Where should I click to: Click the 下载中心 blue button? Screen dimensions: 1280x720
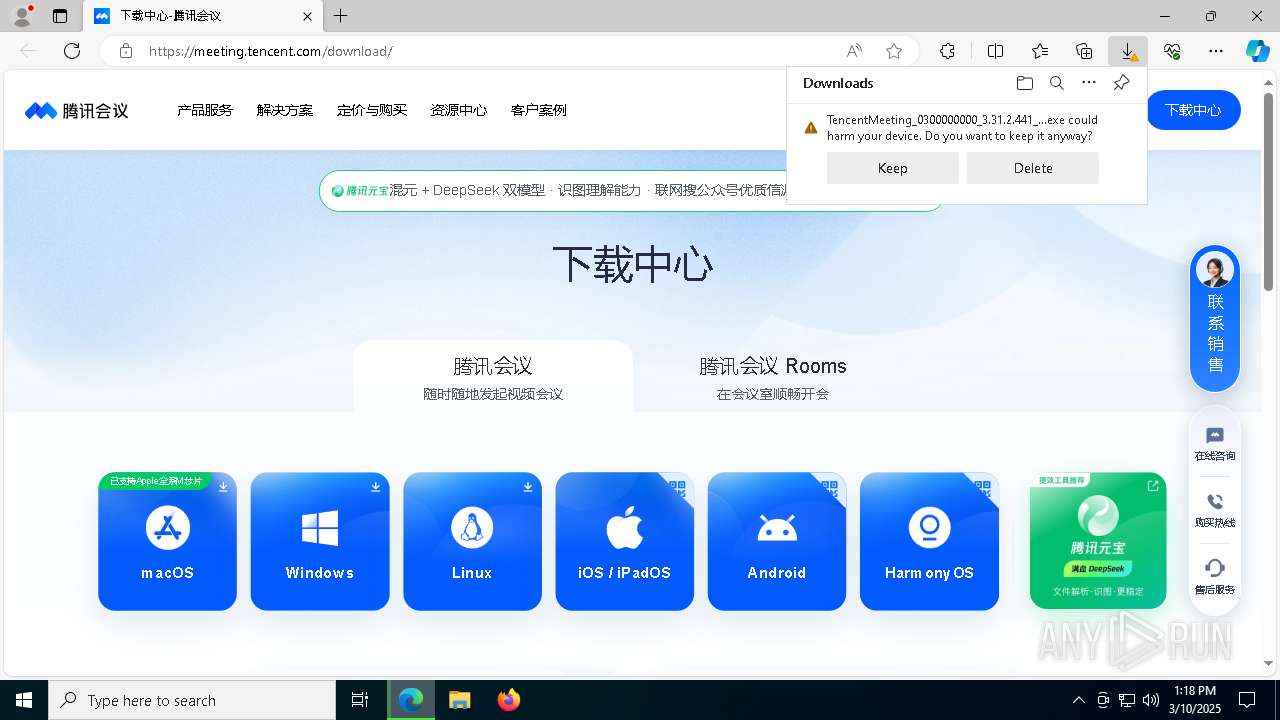coord(1193,110)
